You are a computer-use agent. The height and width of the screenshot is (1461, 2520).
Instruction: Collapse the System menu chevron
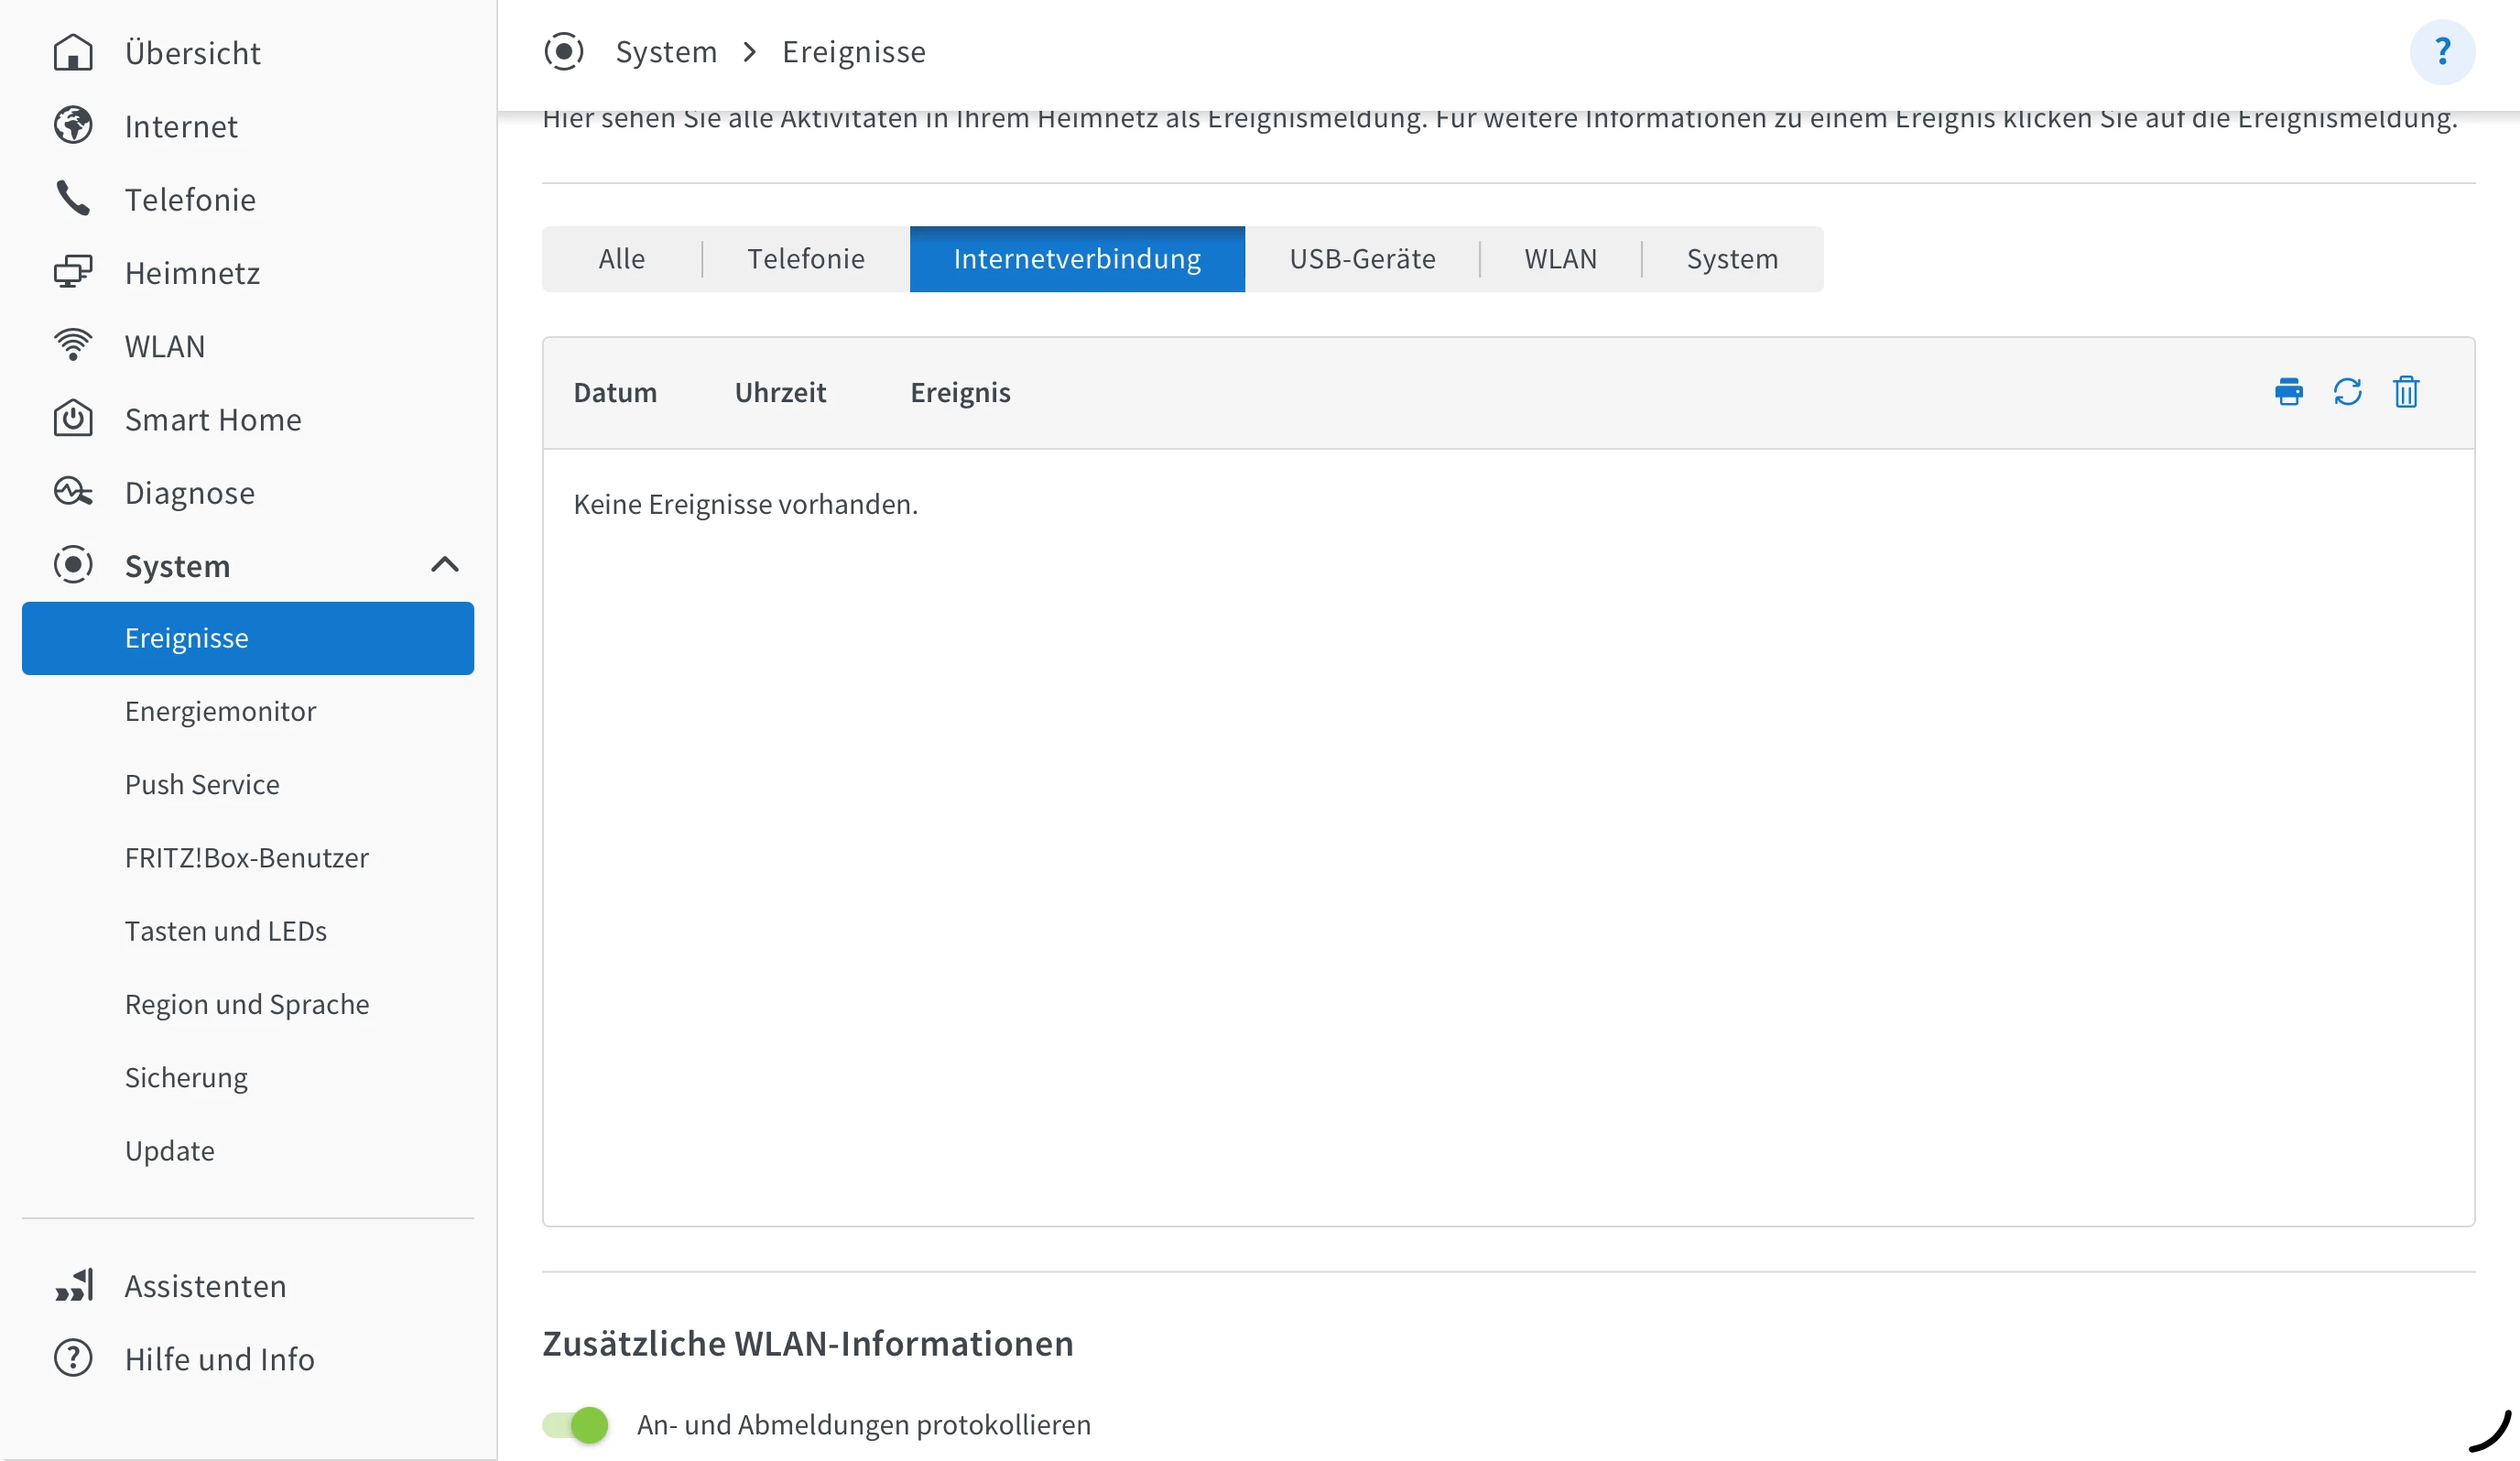coord(445,565)
